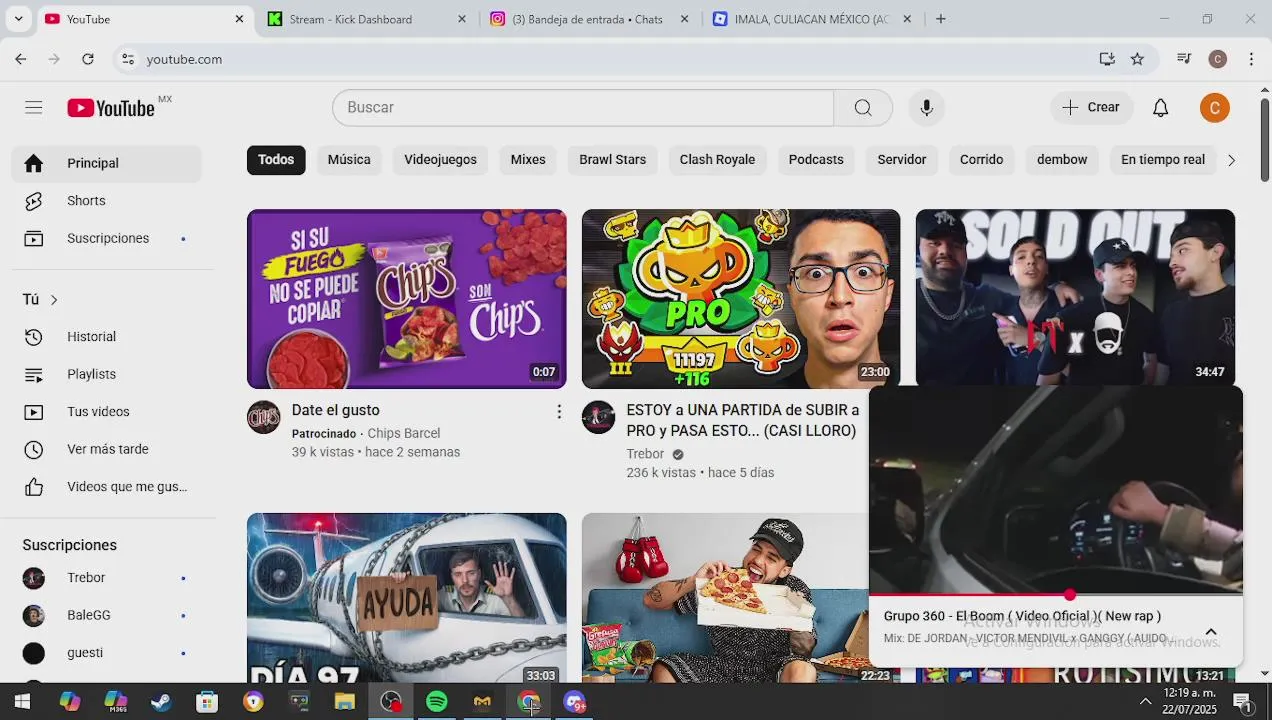Open Ver más tarde list

click(107, 449)
